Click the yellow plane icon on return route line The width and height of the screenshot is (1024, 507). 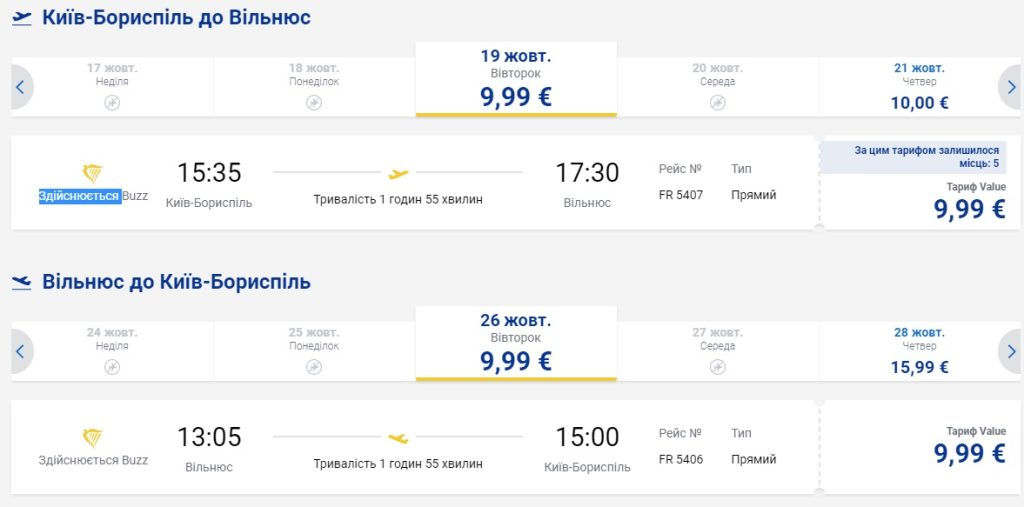398,438
